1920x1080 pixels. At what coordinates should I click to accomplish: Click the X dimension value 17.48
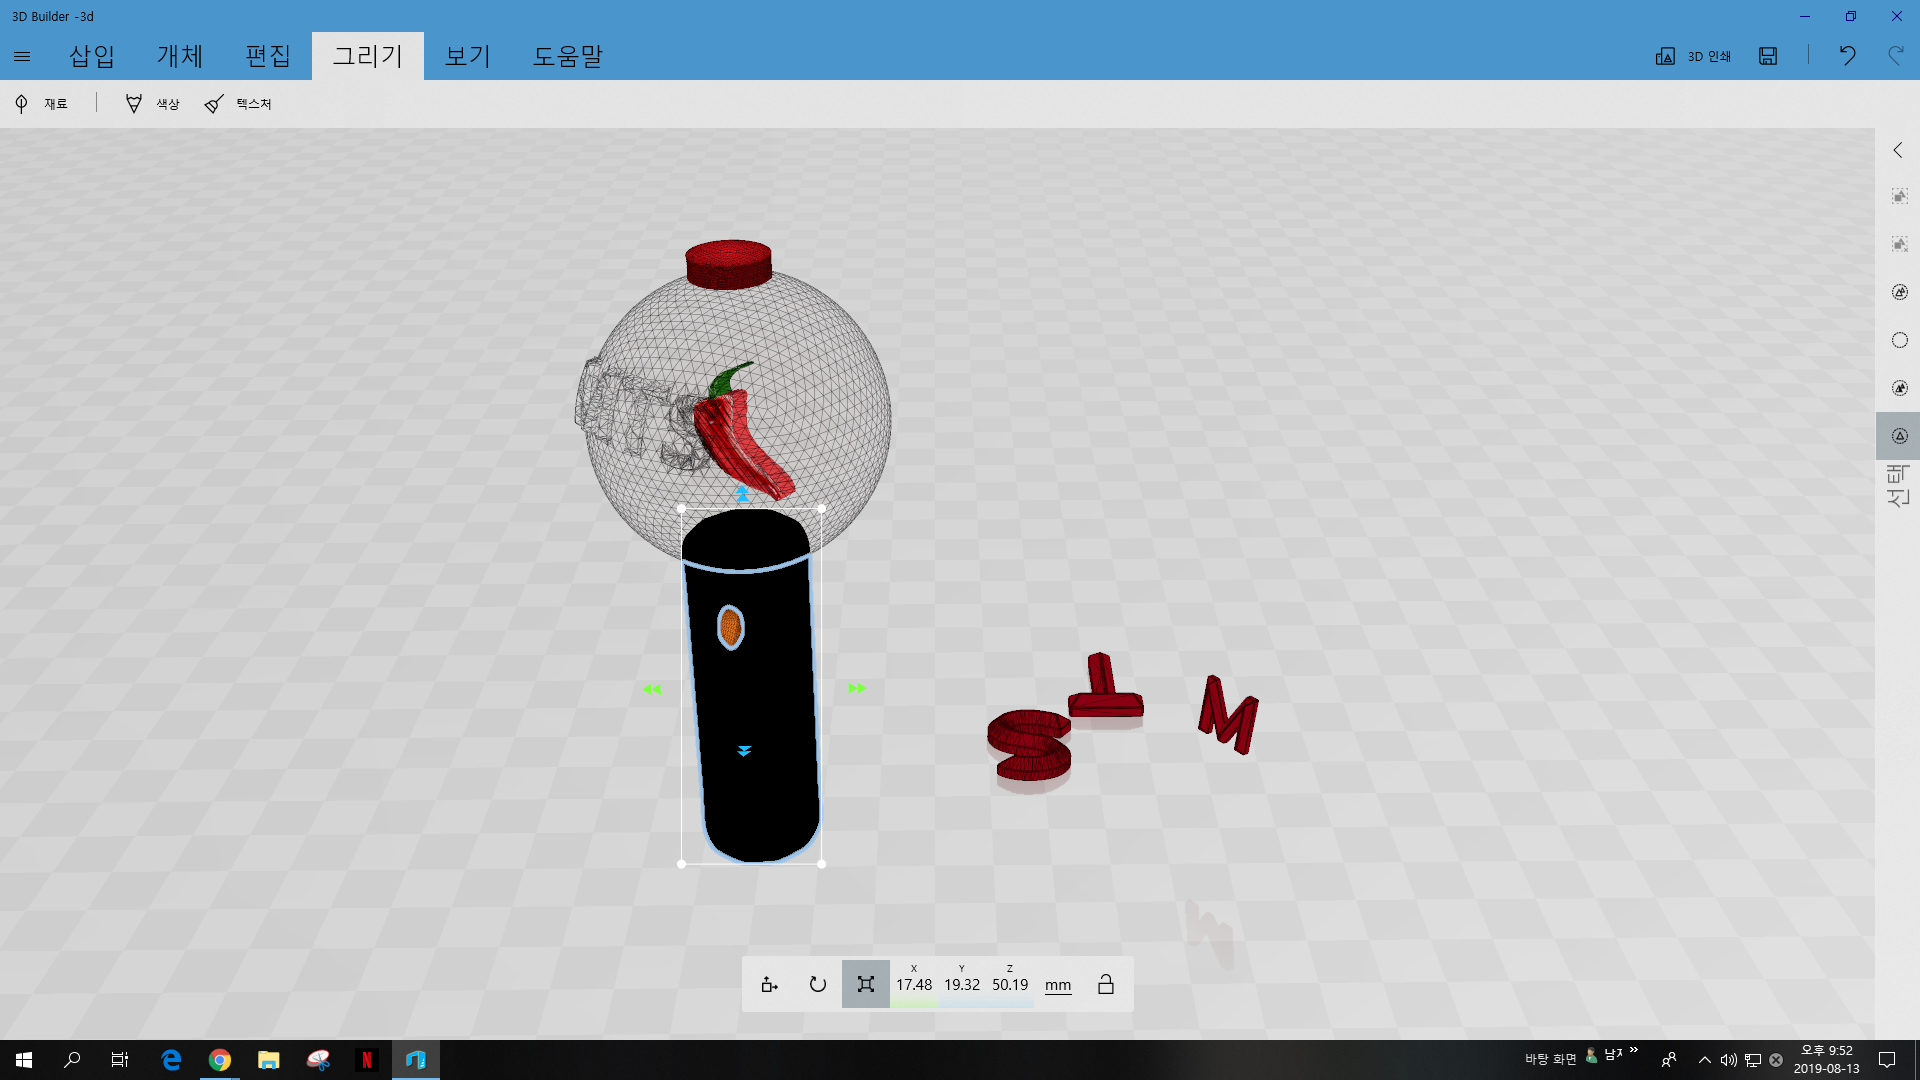(x=913, y=985)
